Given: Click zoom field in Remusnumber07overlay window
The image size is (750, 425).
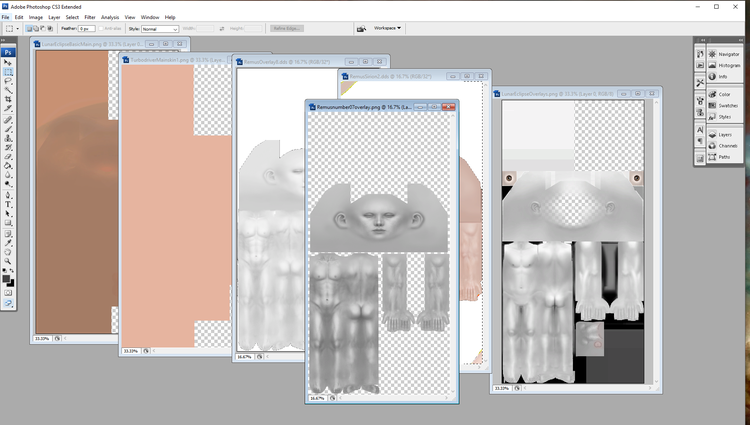Looking at the screenshot, I should [x=317, y=398].
